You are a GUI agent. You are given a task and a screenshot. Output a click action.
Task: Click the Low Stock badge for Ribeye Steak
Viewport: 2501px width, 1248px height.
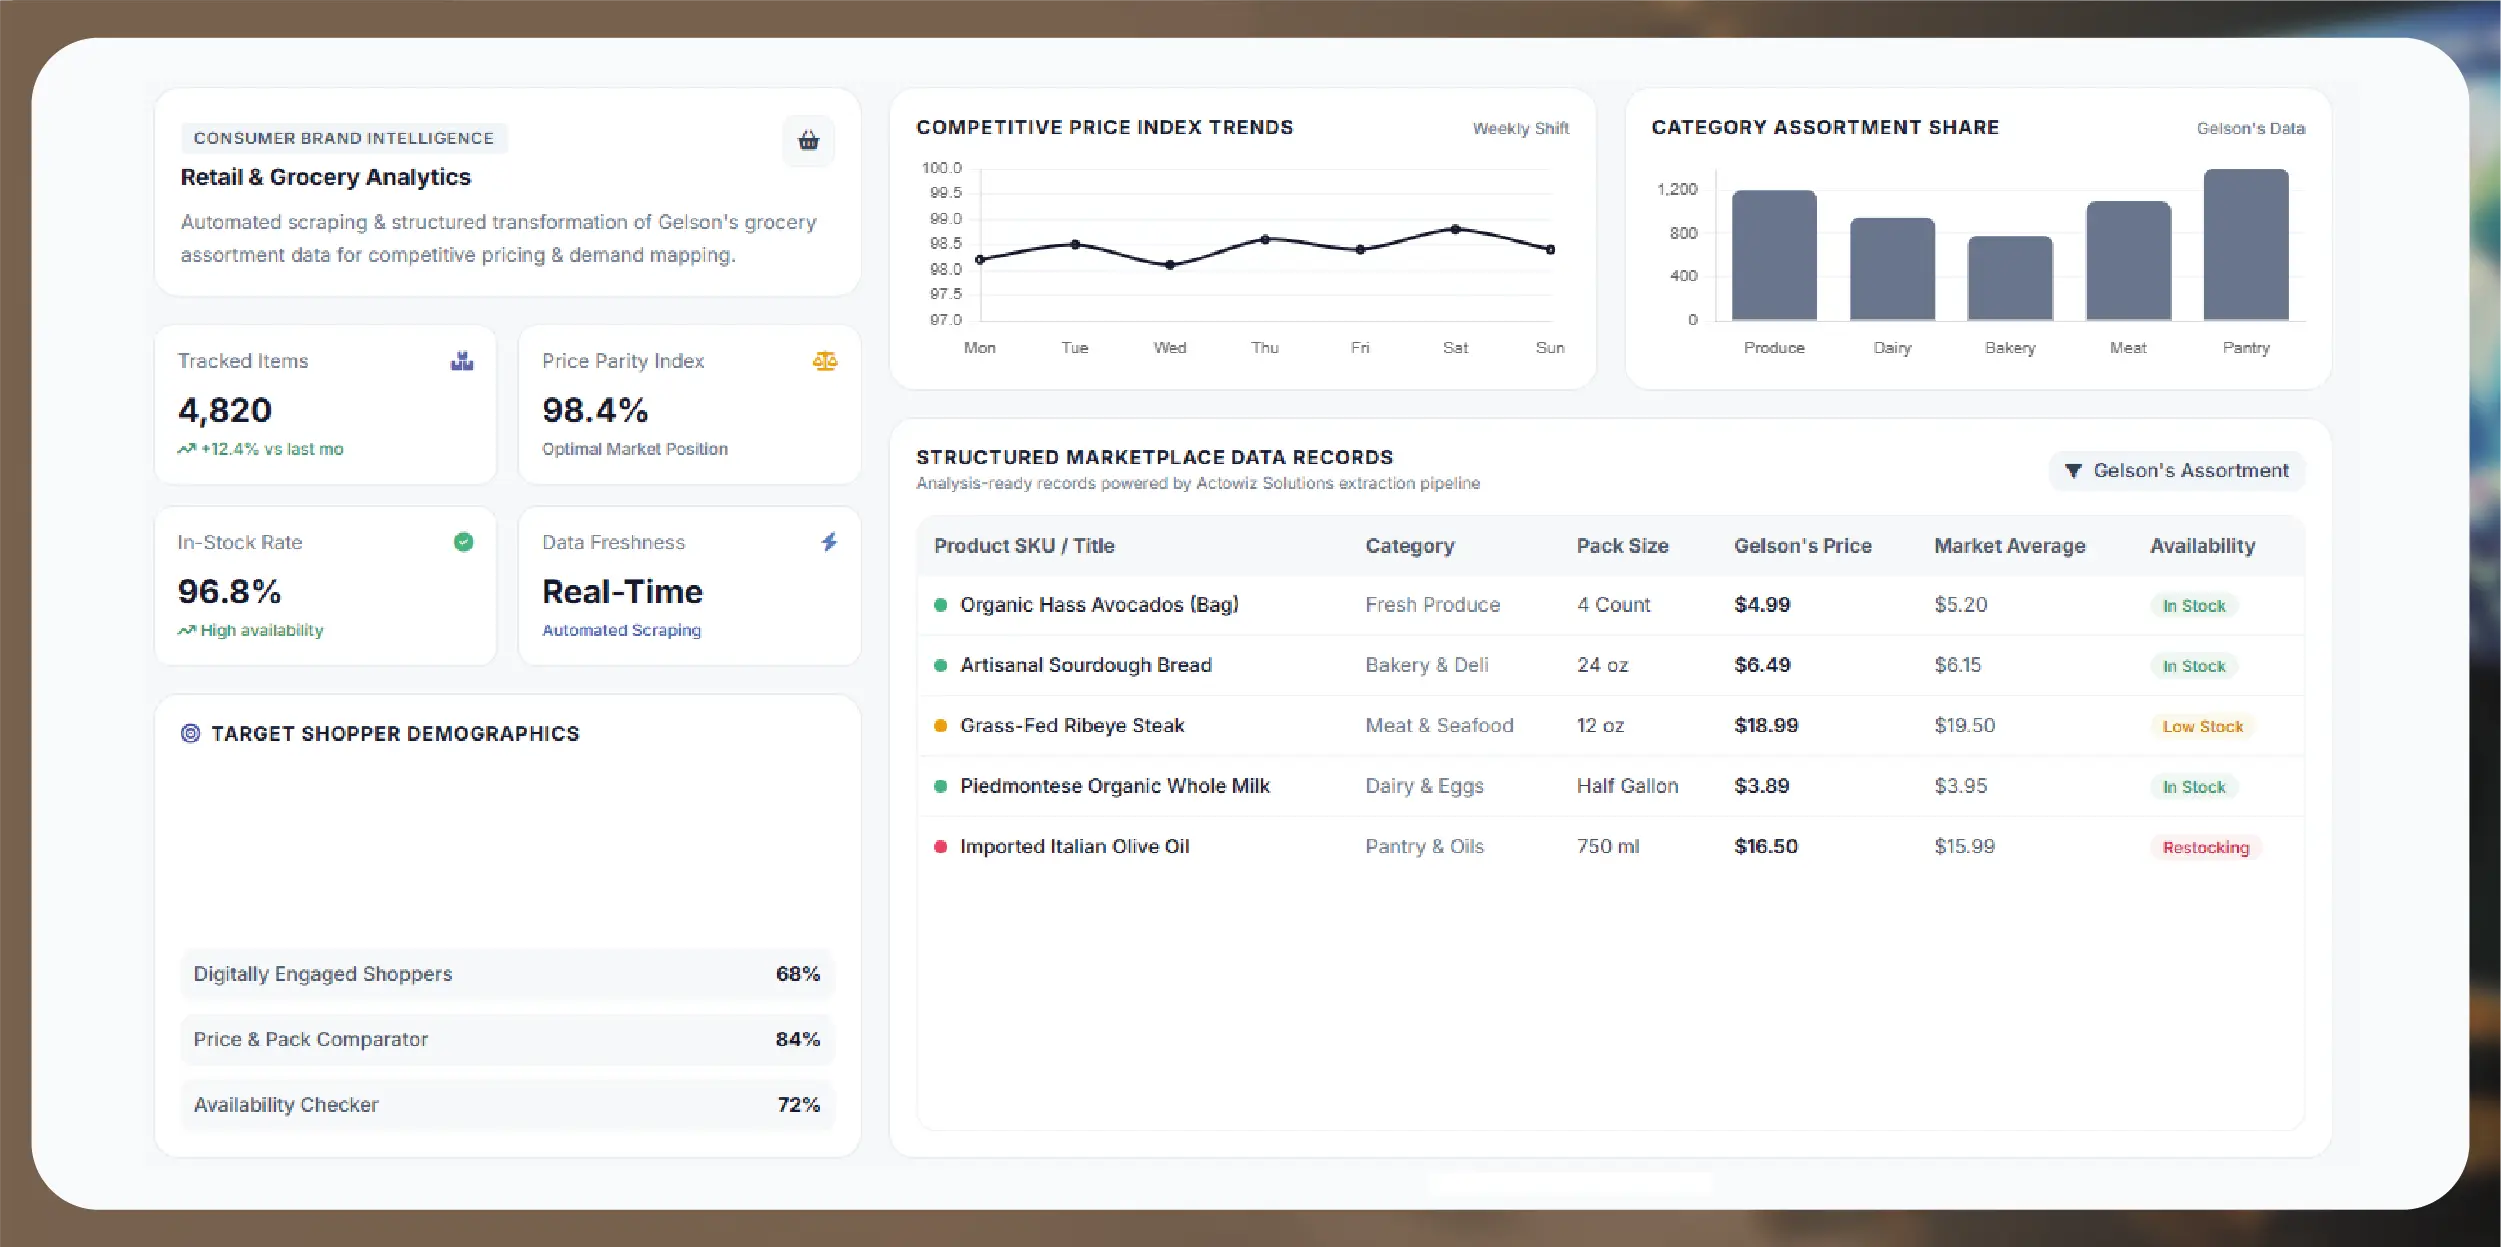[2203, 727]
